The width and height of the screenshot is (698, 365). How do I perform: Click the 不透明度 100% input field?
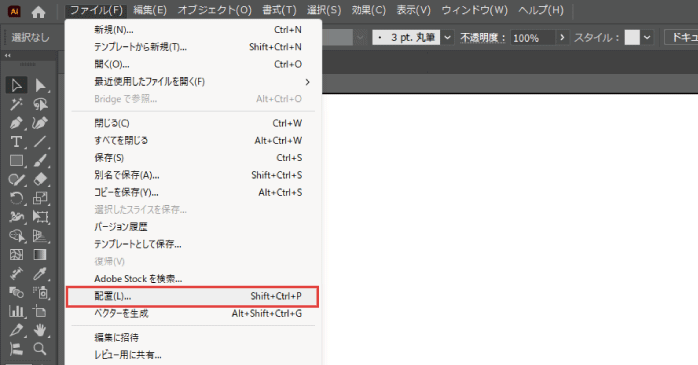point(533,38)
